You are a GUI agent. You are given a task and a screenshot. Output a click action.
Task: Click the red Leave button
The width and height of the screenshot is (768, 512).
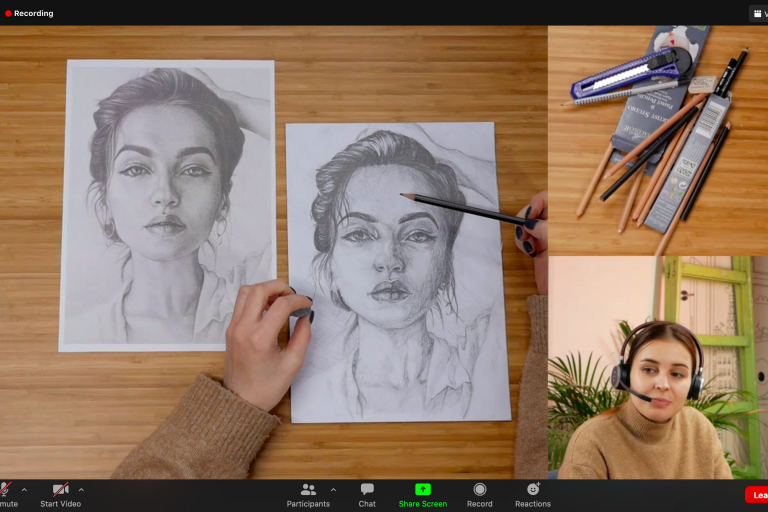757,494
